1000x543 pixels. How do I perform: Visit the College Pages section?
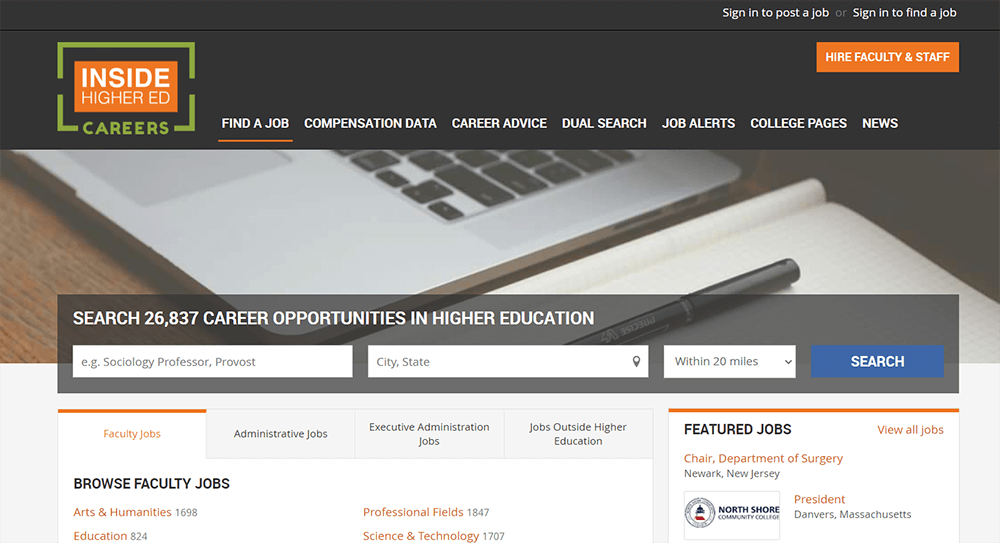798,124
